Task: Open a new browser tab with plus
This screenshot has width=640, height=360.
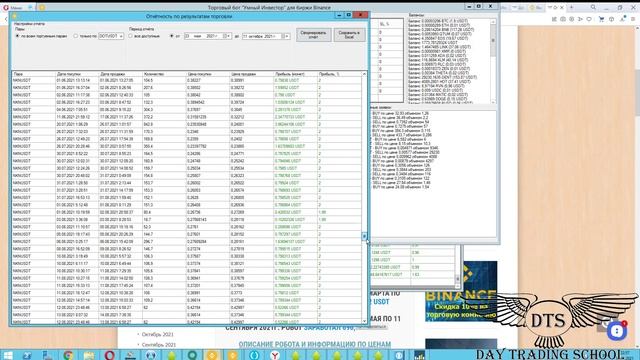Action: coord(571,7)
